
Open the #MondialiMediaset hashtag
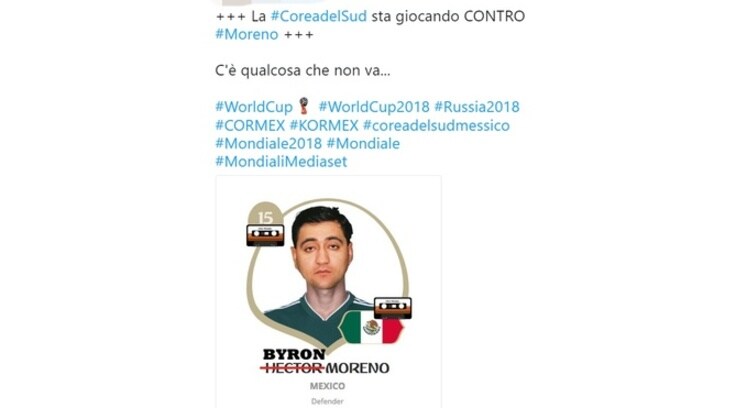click(281, 162)
